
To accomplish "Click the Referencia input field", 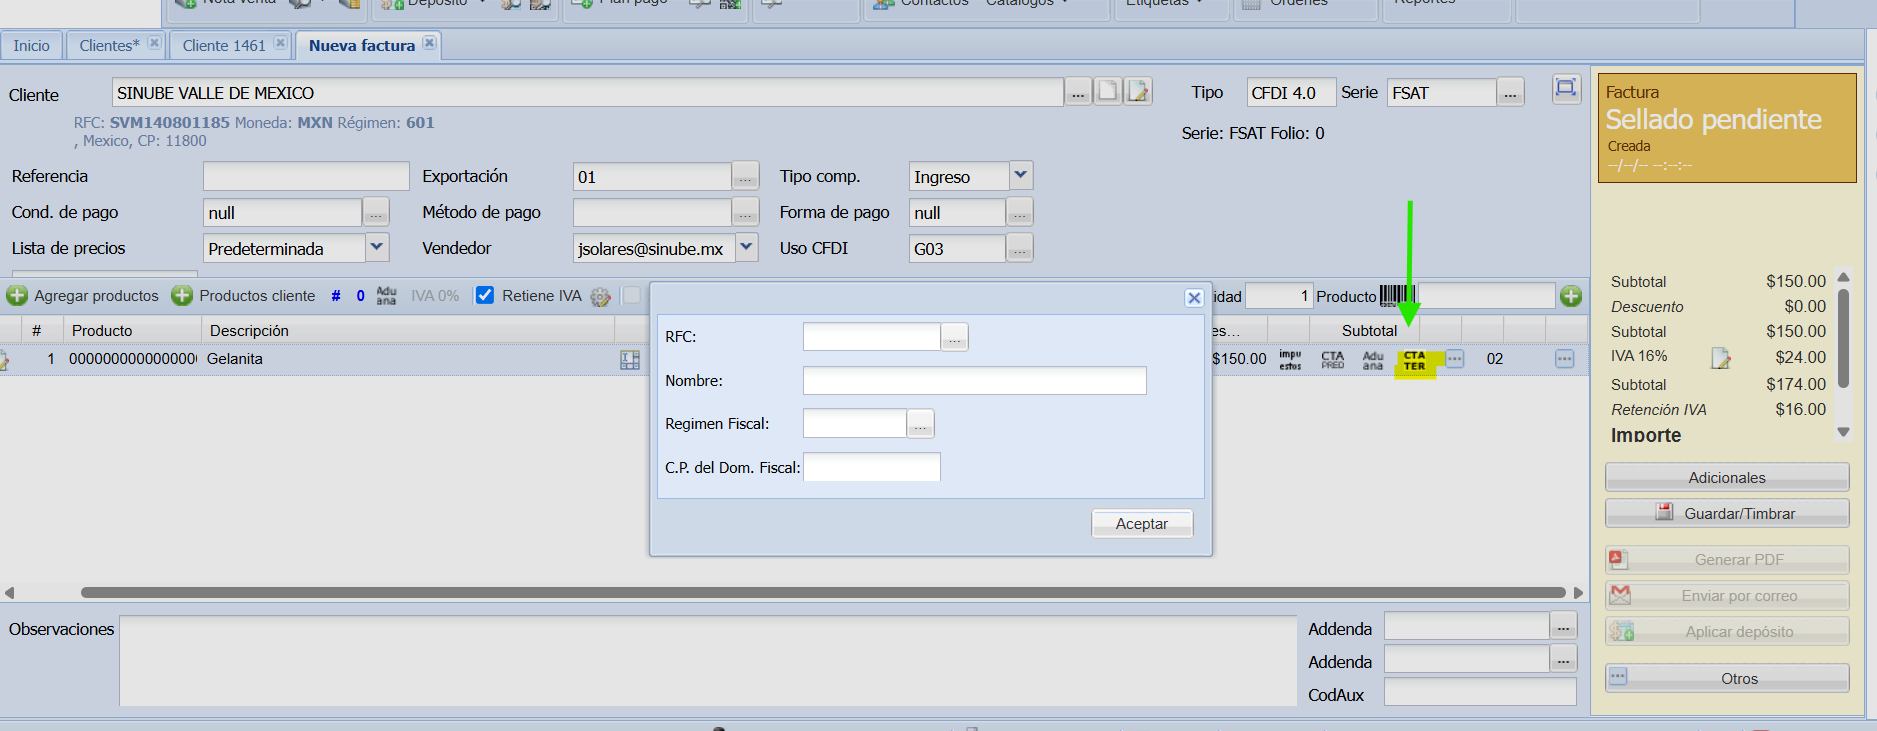I will [x=306, y=176].
